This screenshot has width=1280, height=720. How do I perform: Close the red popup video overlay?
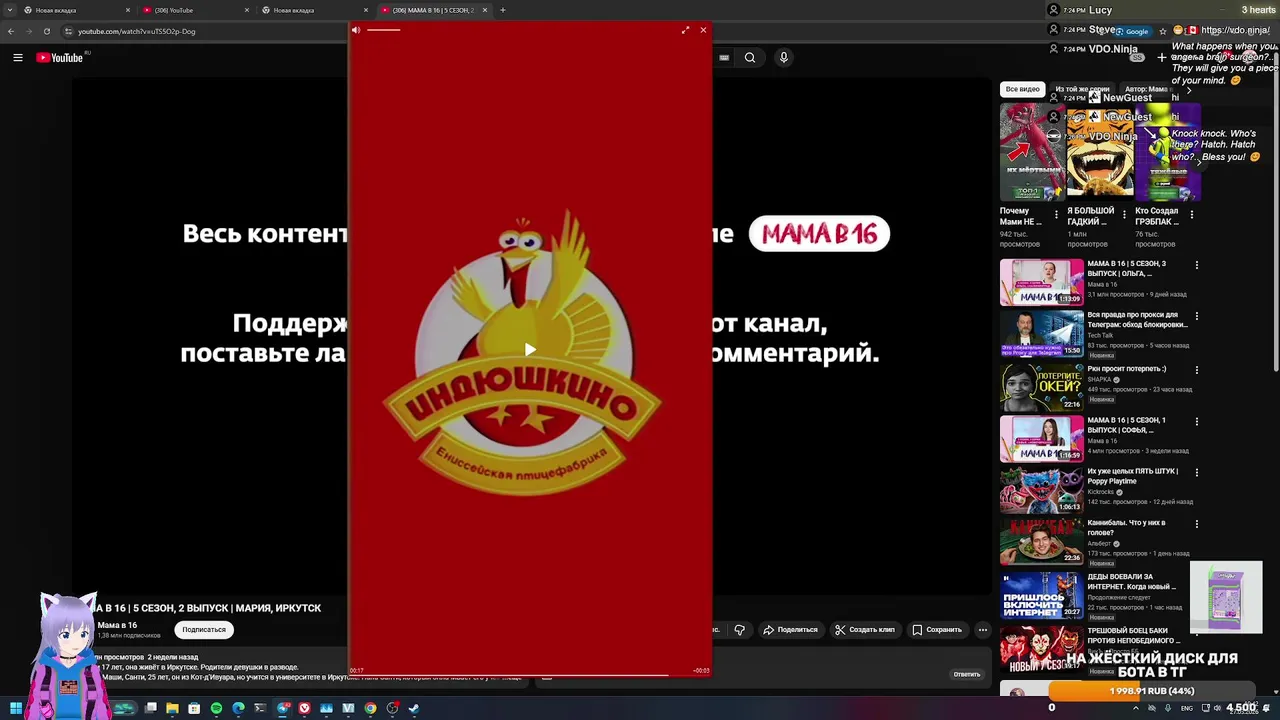703,30
